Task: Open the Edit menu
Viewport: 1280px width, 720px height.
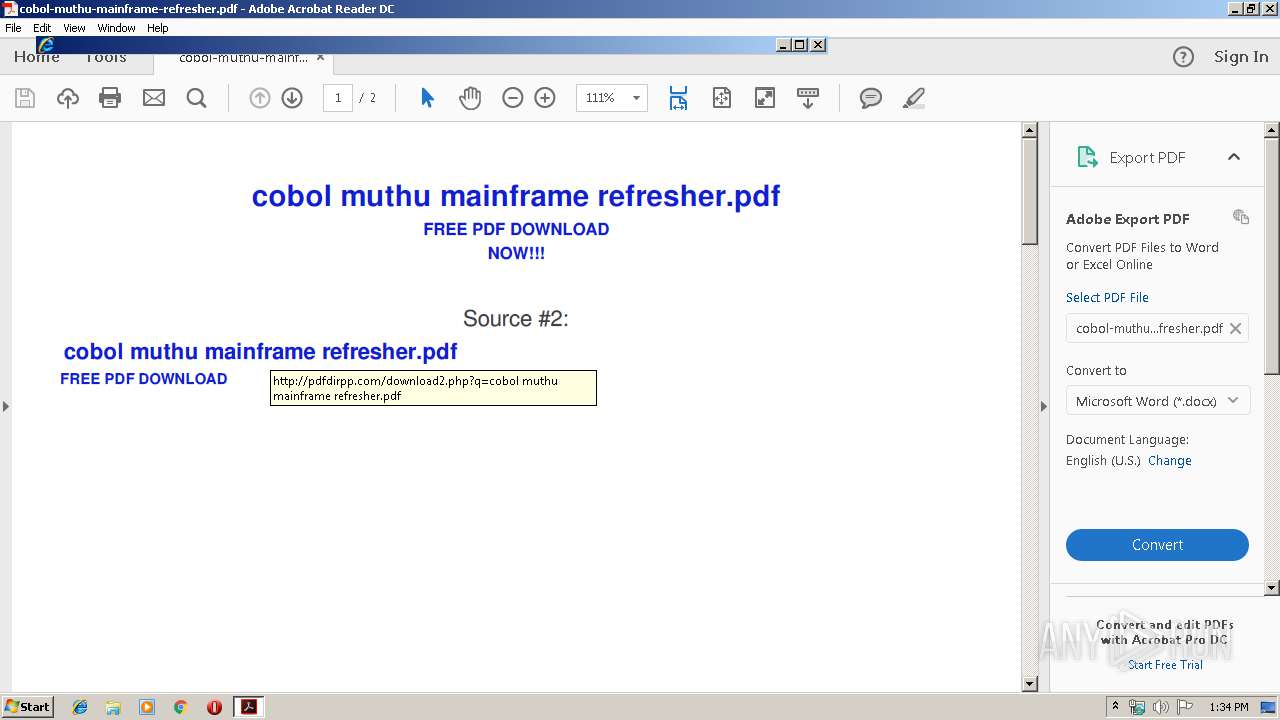Action: click(42, 28)
